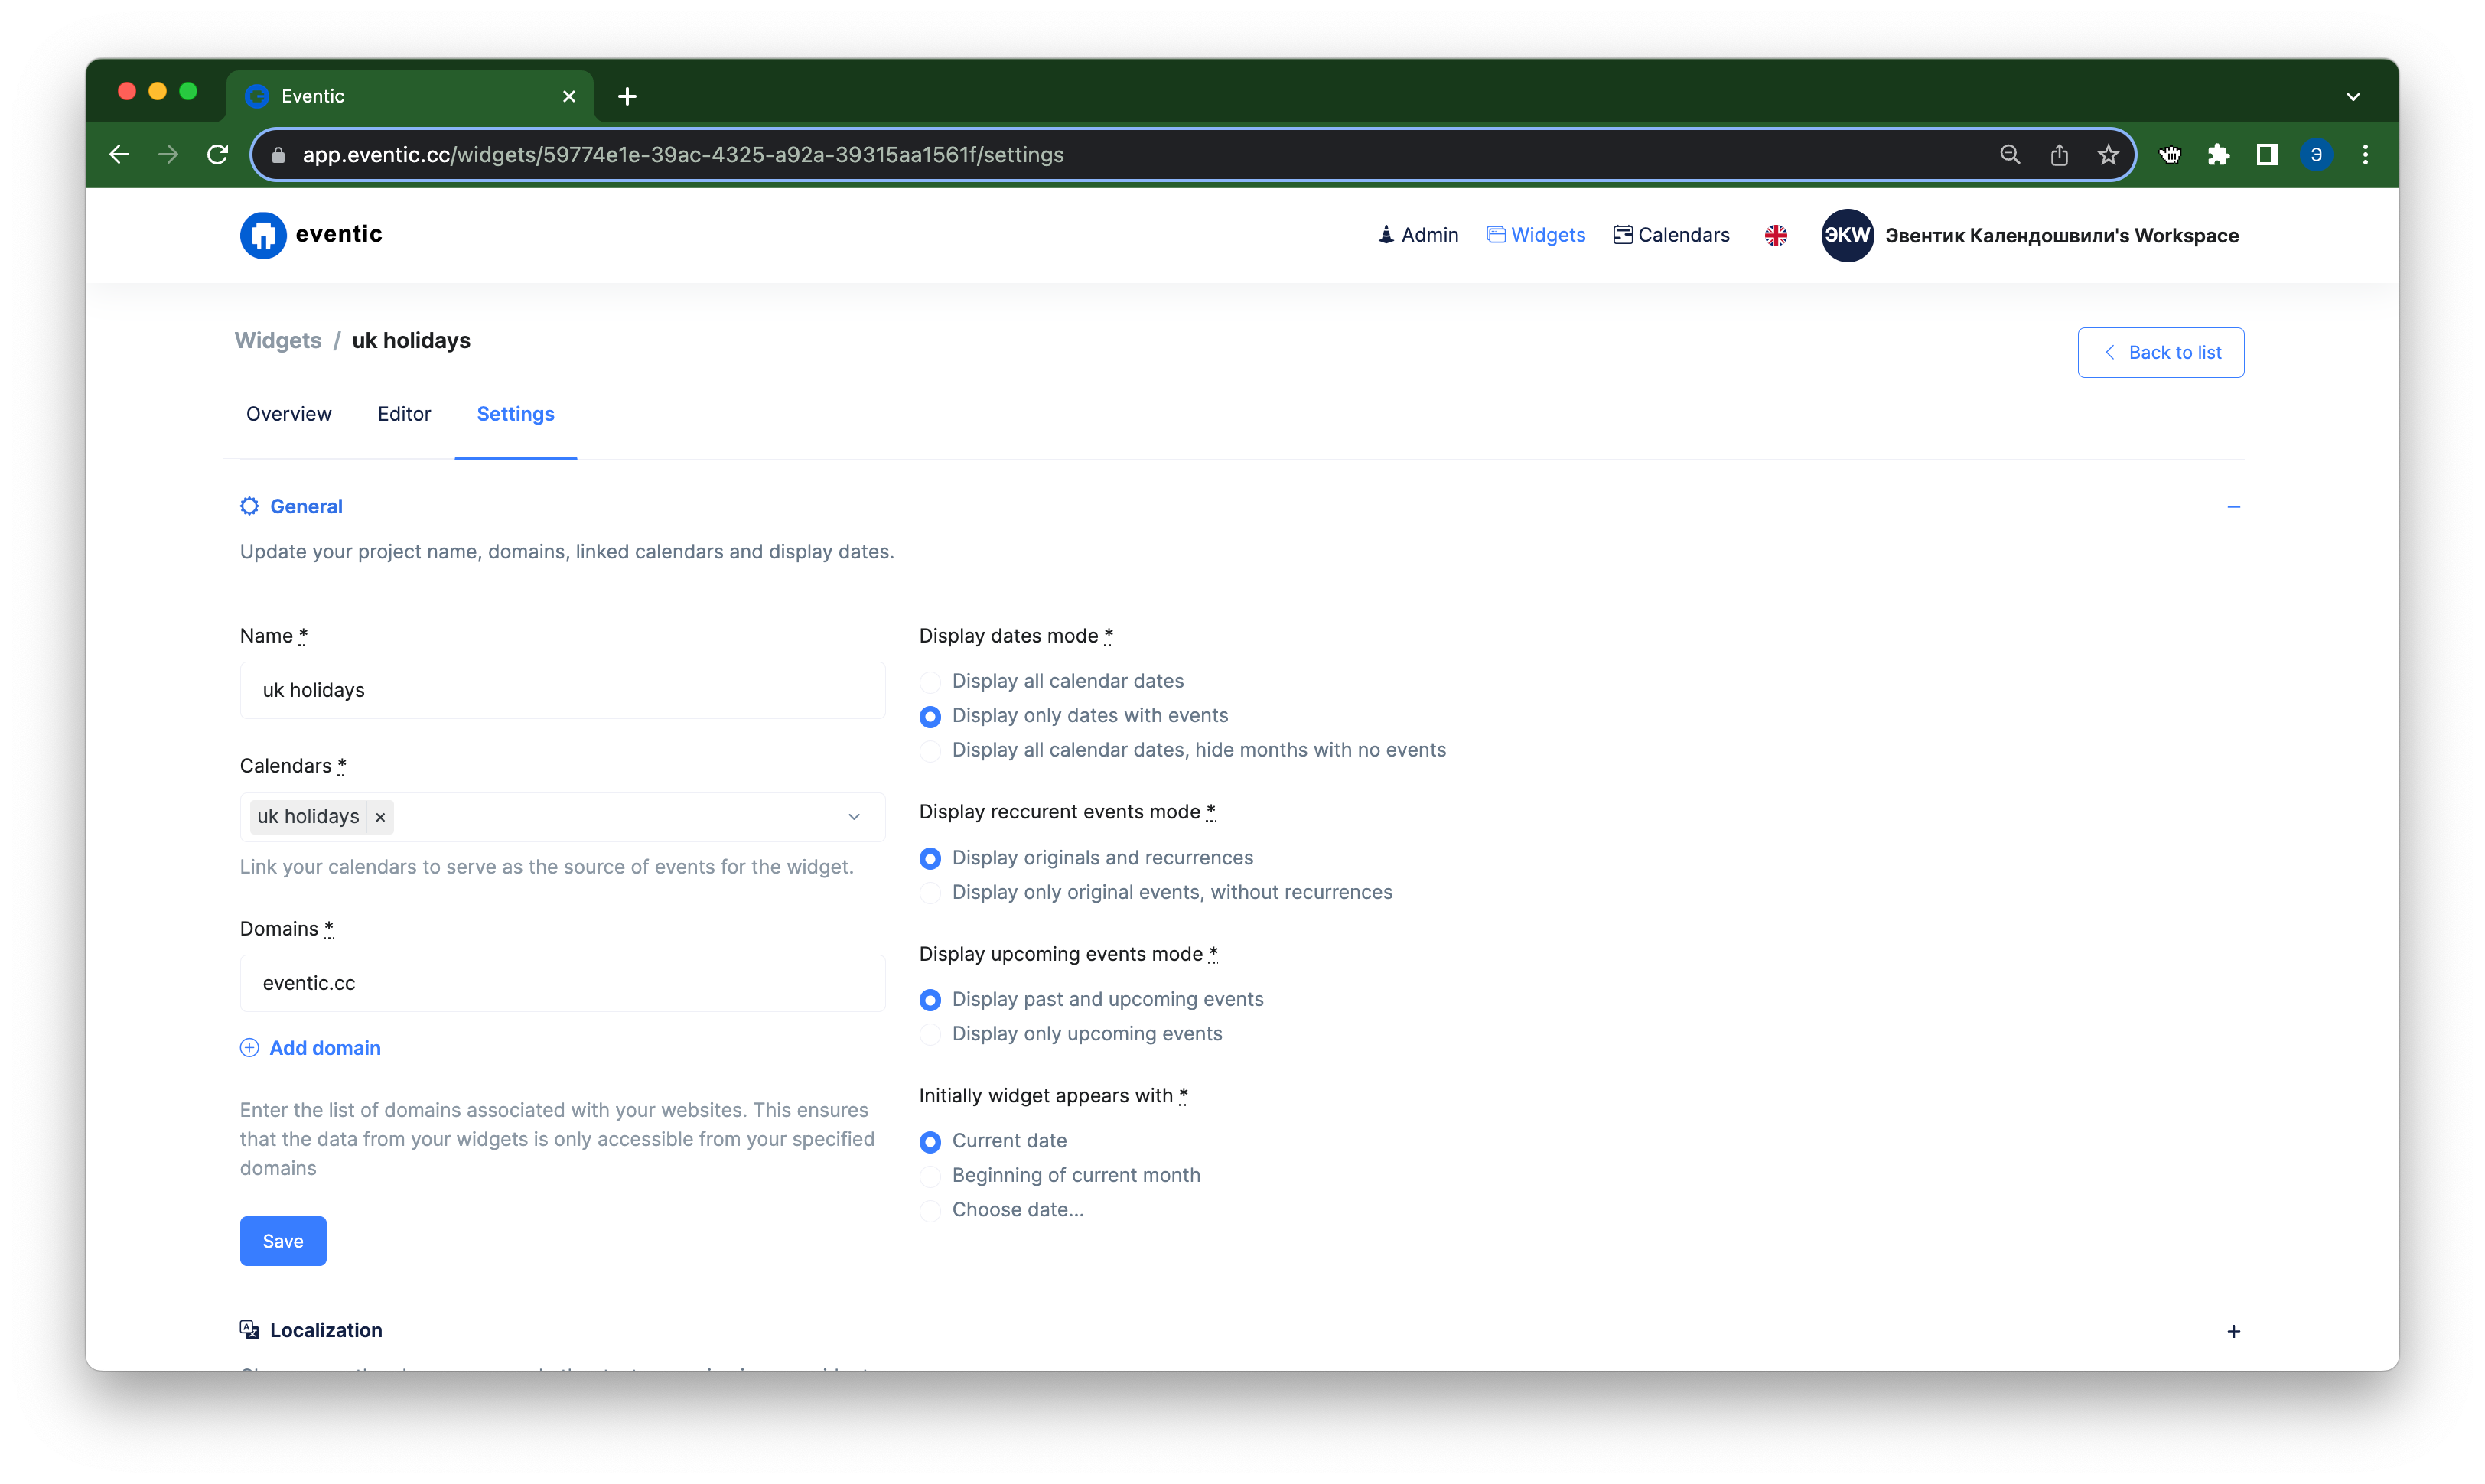Screen dimensions: 2485x1484
Task: Click the eventic logo icon
Action: coord(263,235)
